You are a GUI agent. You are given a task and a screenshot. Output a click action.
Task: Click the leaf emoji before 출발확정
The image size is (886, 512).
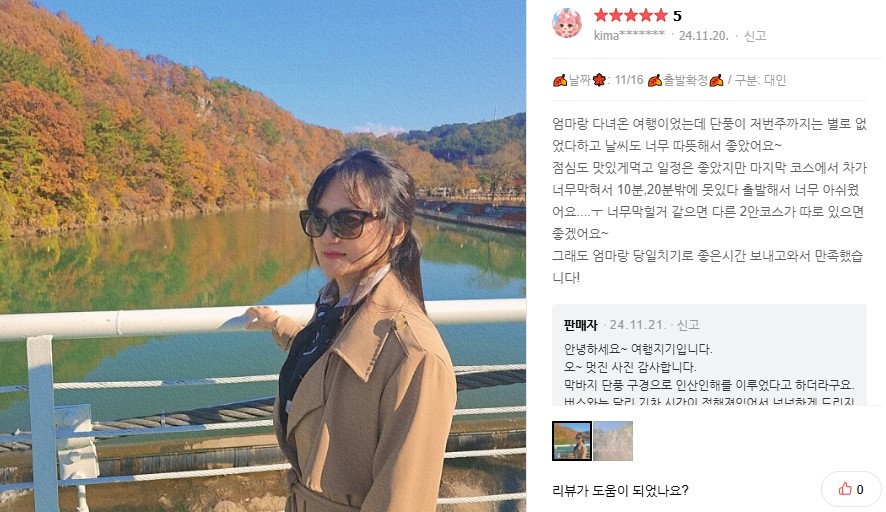(655, 81)
